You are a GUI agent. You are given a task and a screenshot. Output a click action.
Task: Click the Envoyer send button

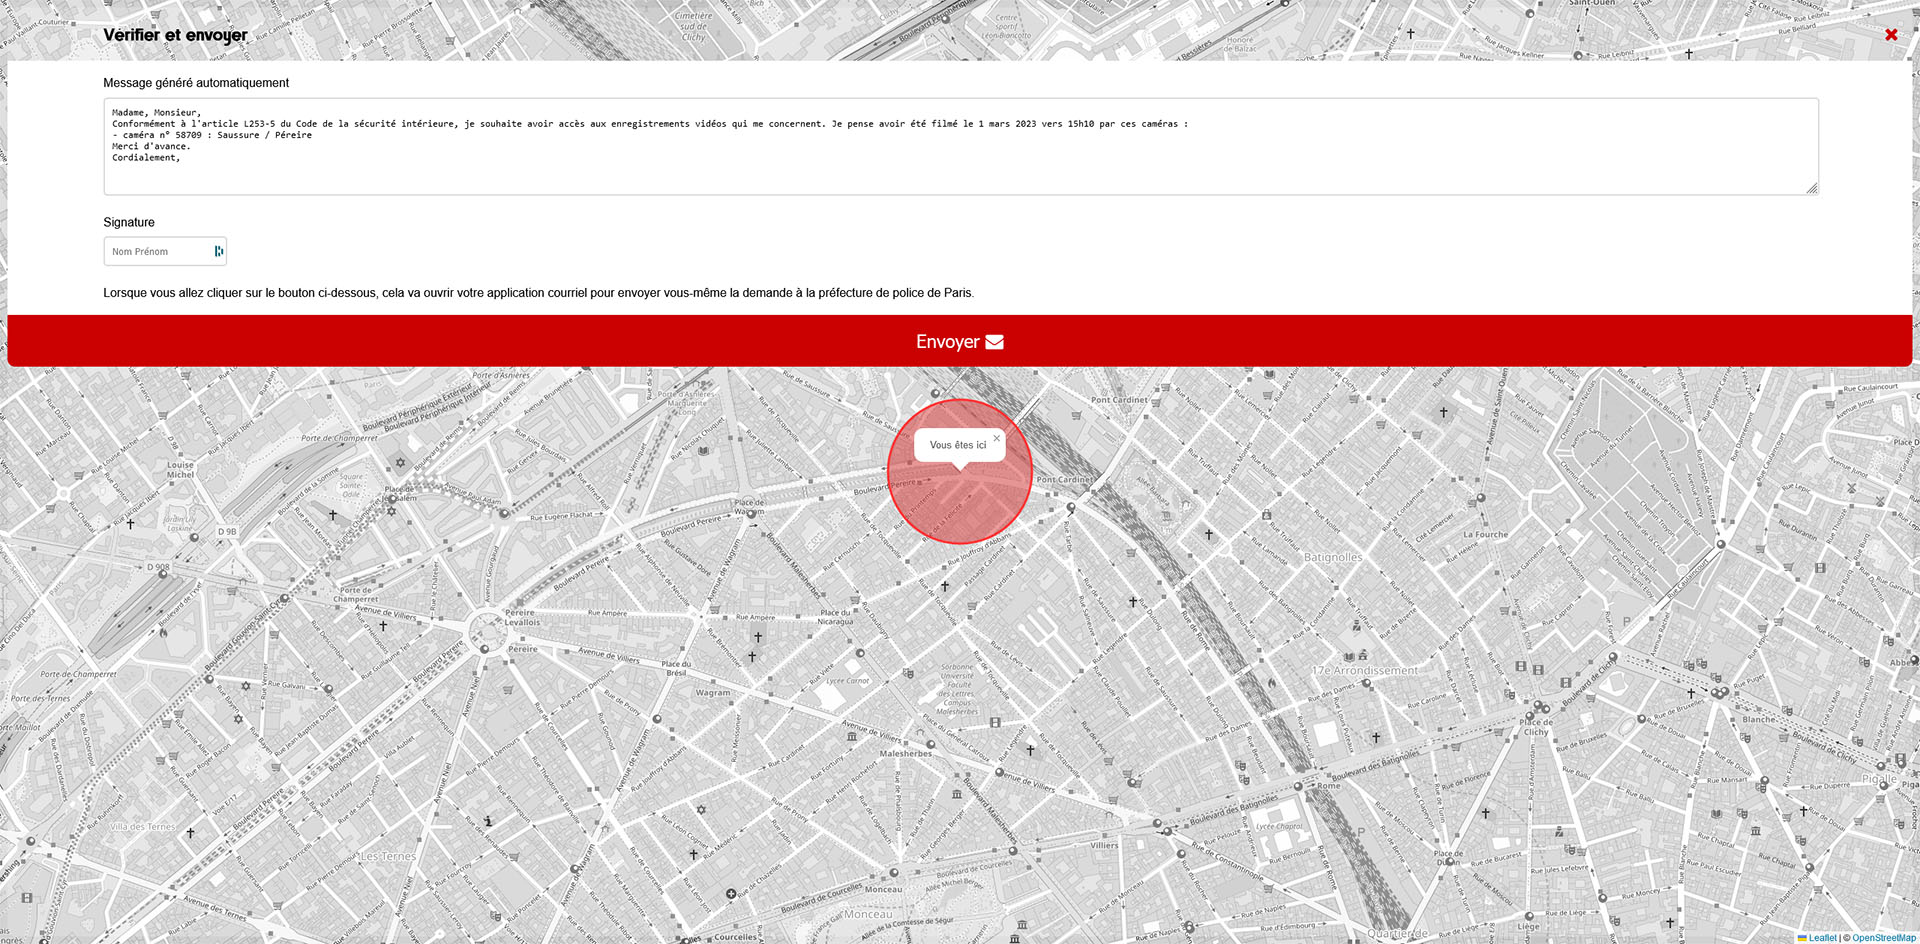pos(960,341)
